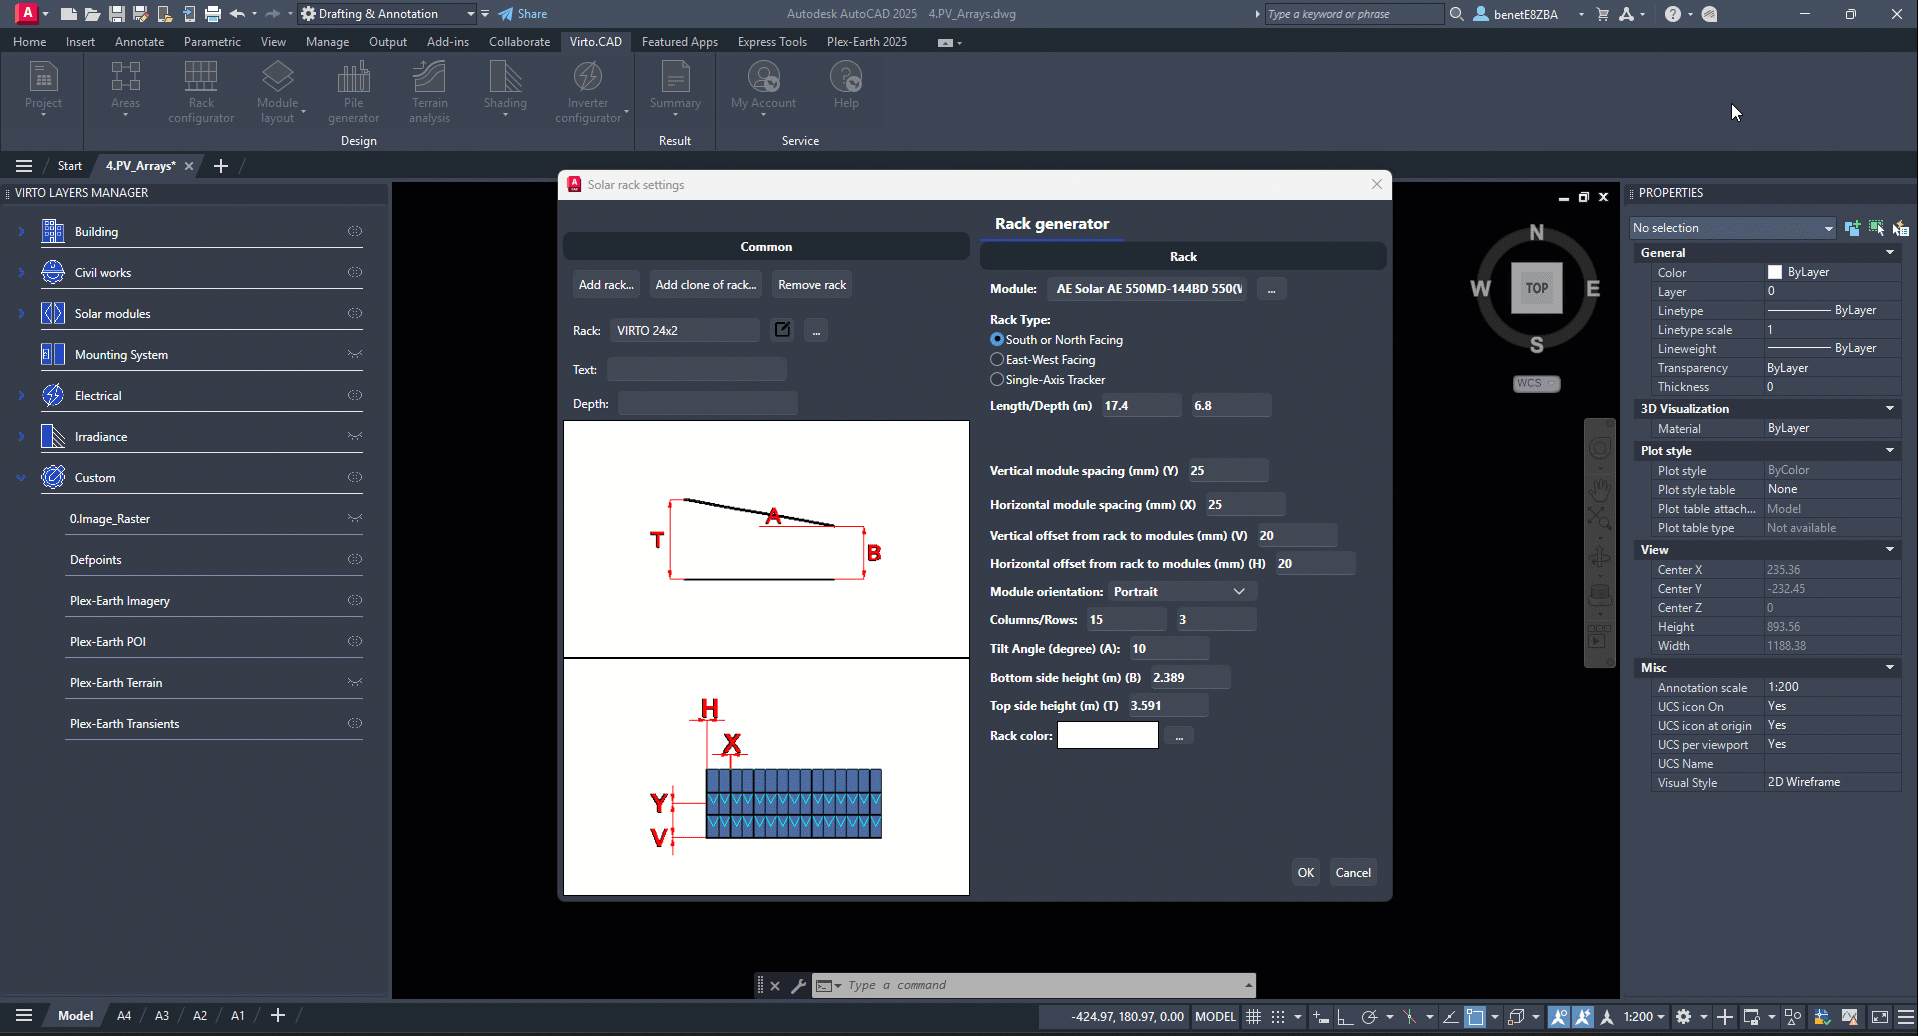The image size is (1918, 1036).
Task: Click the Tilt Angle input field
Action: tap(1169, 649)
